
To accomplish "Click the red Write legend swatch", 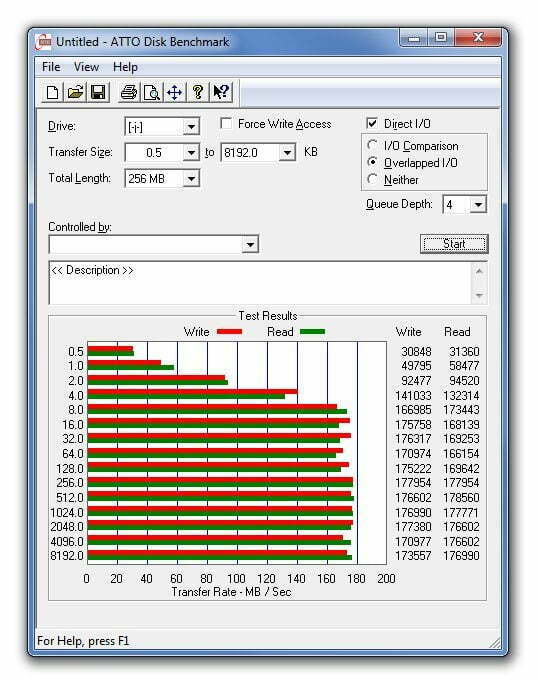I will point(229,332).
